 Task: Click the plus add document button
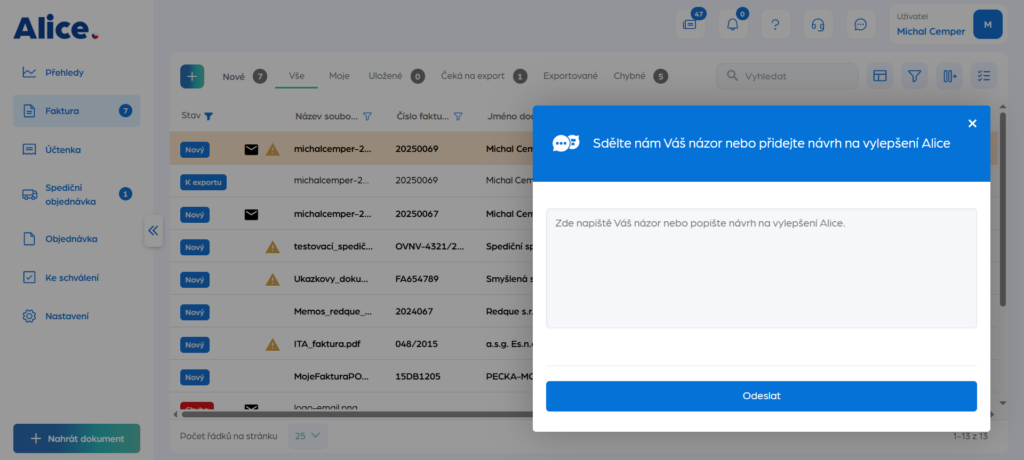tap(192, 76)
